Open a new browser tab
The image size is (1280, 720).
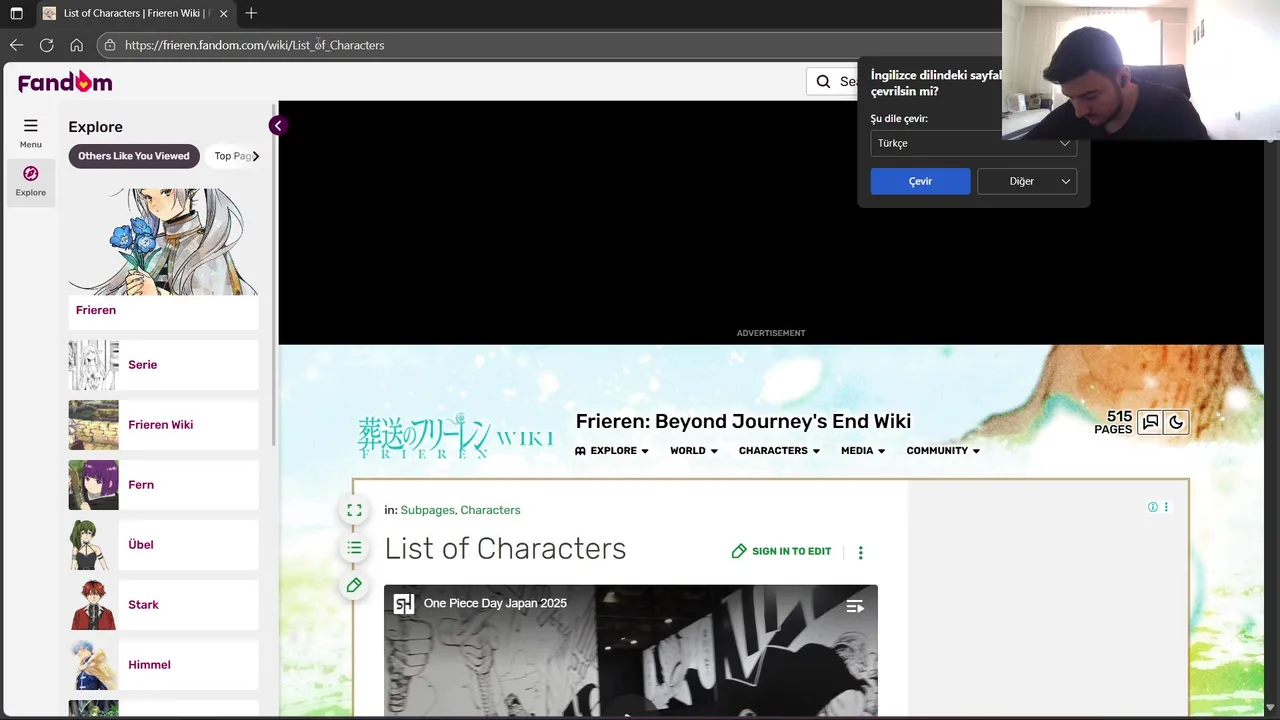point(251,13)
